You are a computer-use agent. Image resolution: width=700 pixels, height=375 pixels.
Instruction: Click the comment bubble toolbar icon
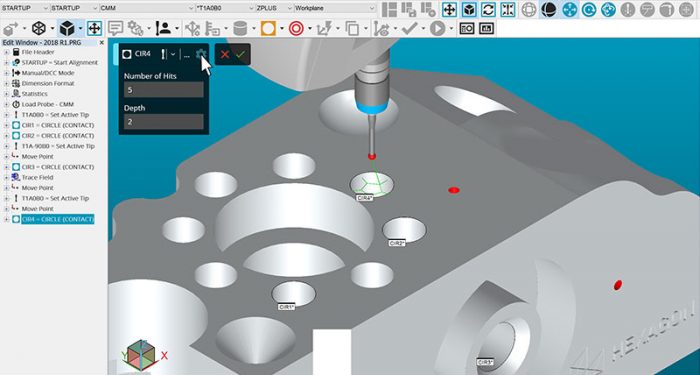coord(116,29)
